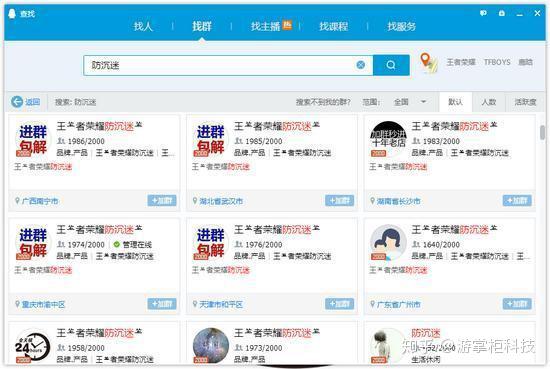Sort results by 活跃度

[525, 102]
